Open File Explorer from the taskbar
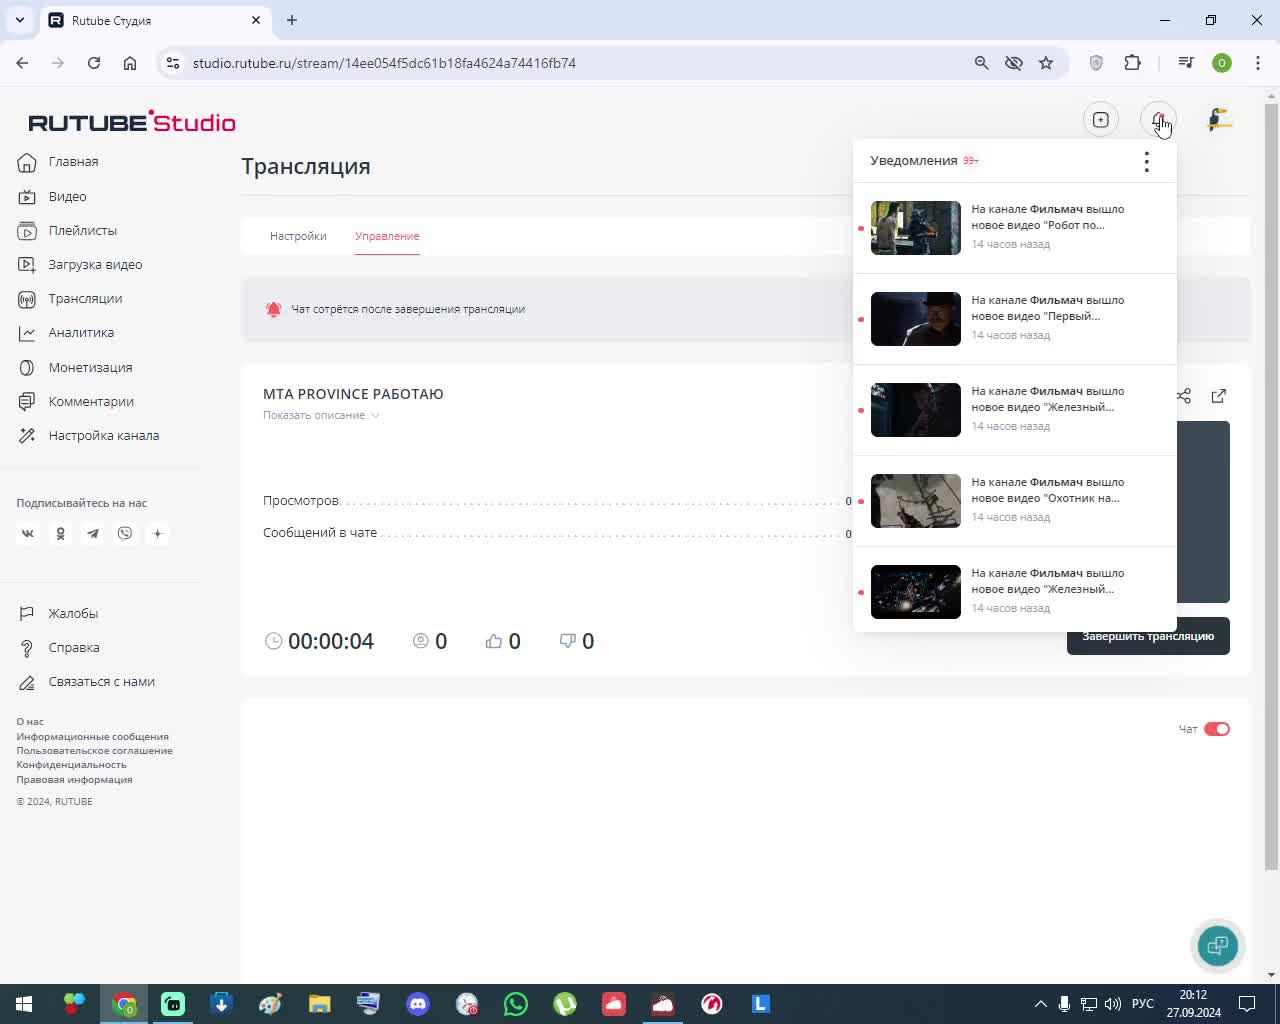Image resolution: width=1280 pixels, height=1024 pixels. (319, 1004)
